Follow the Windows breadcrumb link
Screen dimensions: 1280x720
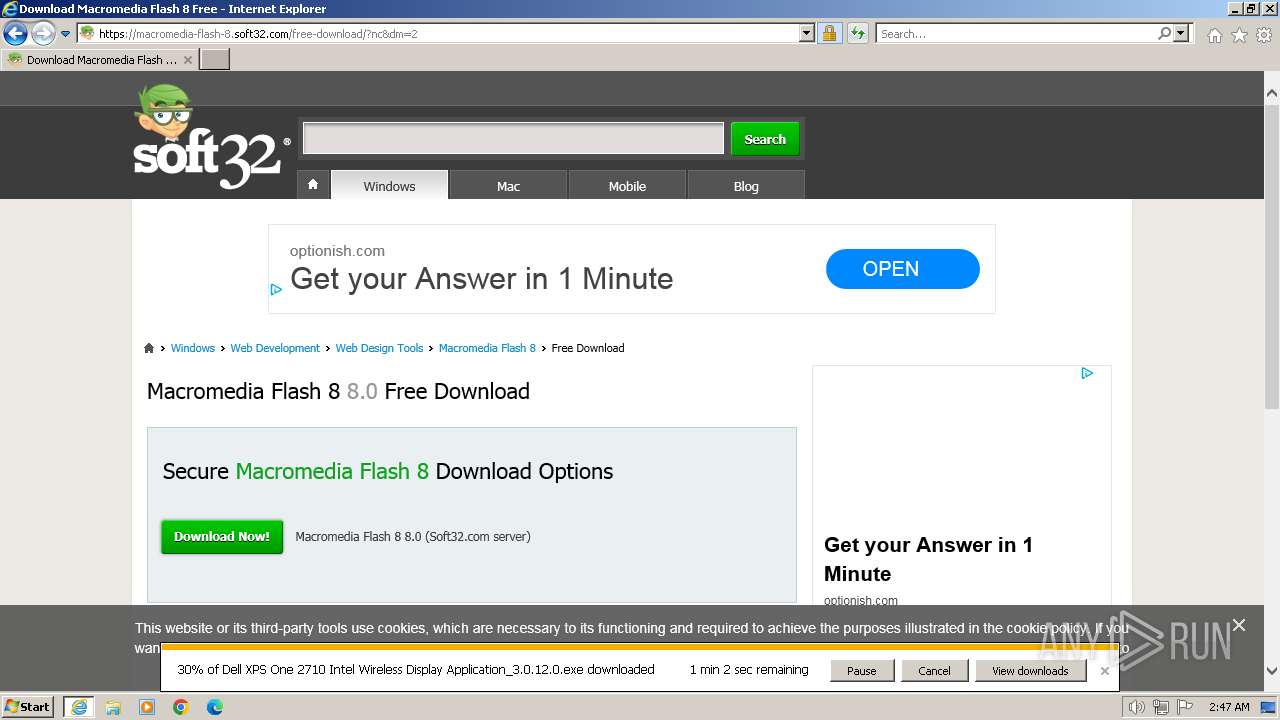192,348
